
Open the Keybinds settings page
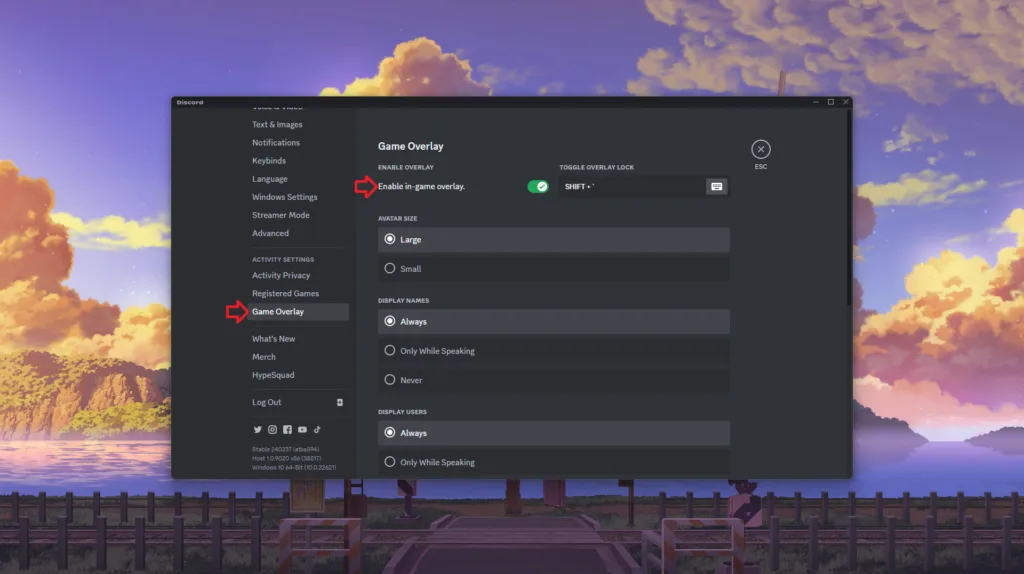coord(269,161)
